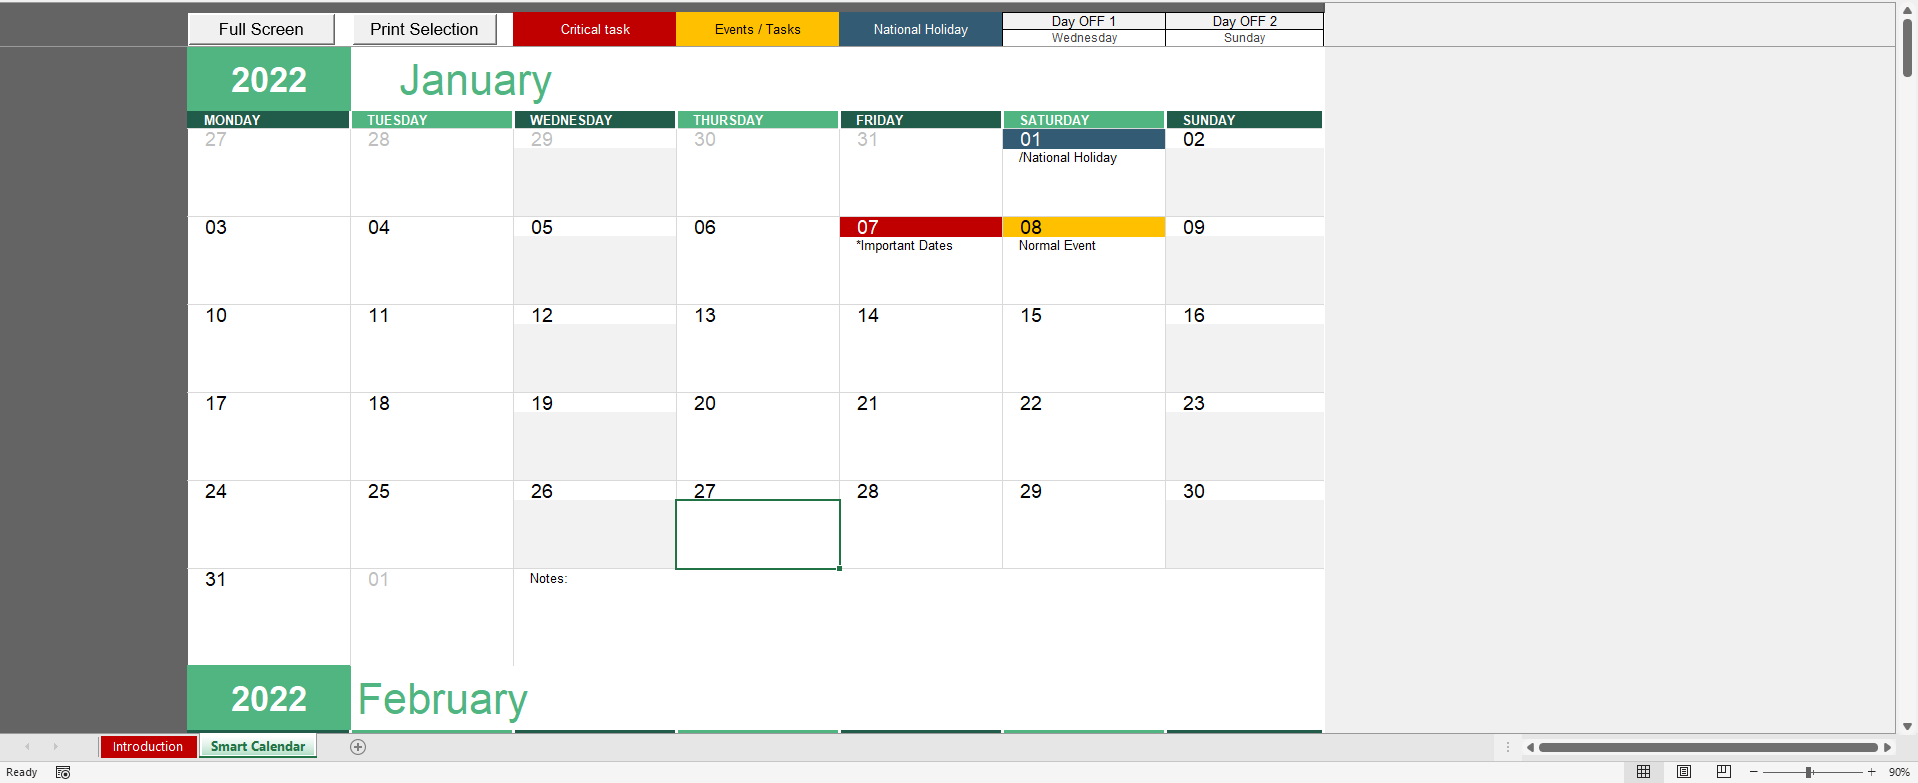Click the horizontal scrollbar right arrow

point(1887,747)
